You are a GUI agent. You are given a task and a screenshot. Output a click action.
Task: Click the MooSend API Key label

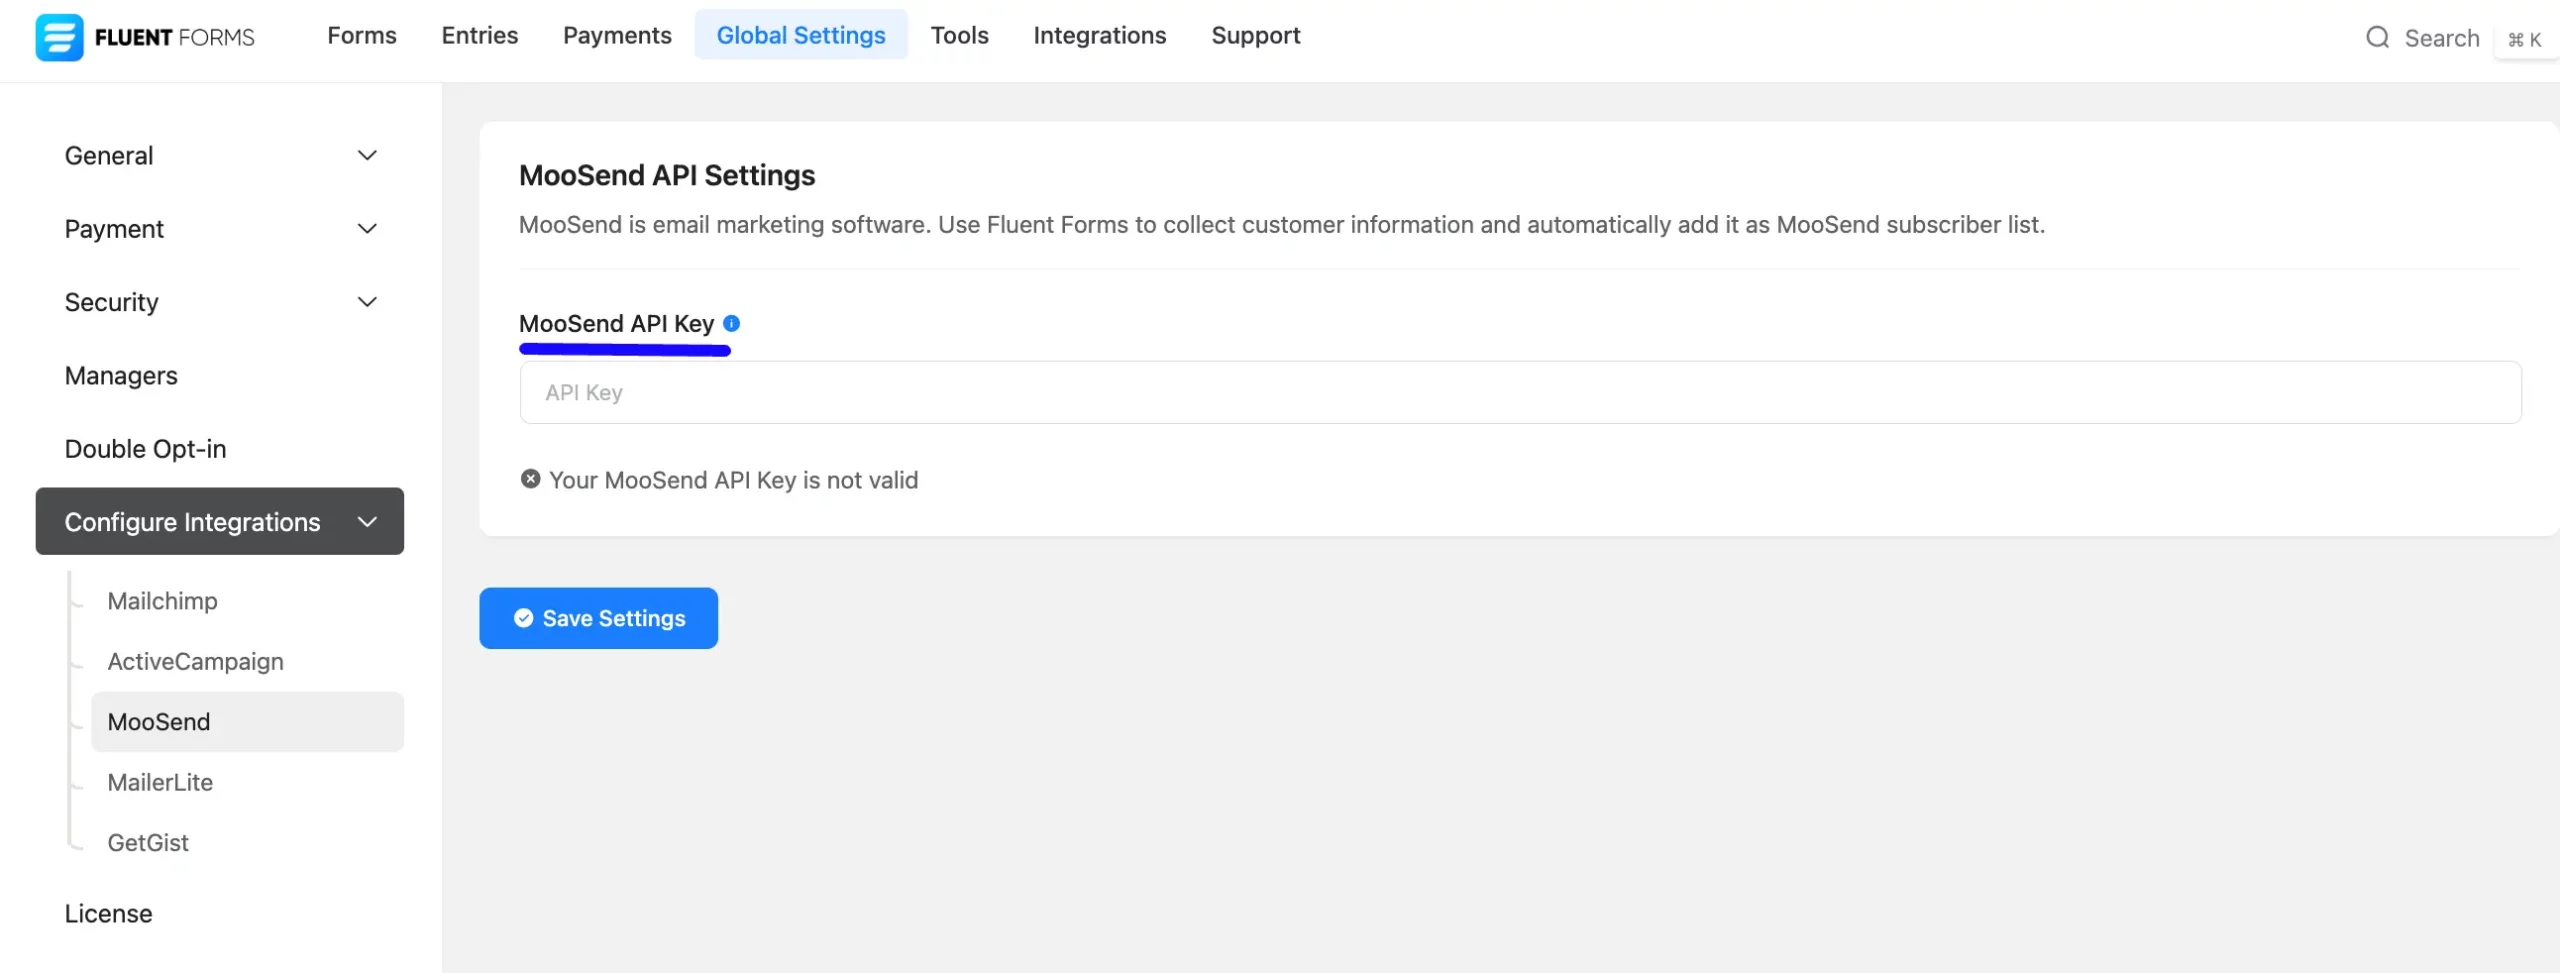(x=616, y=323)
